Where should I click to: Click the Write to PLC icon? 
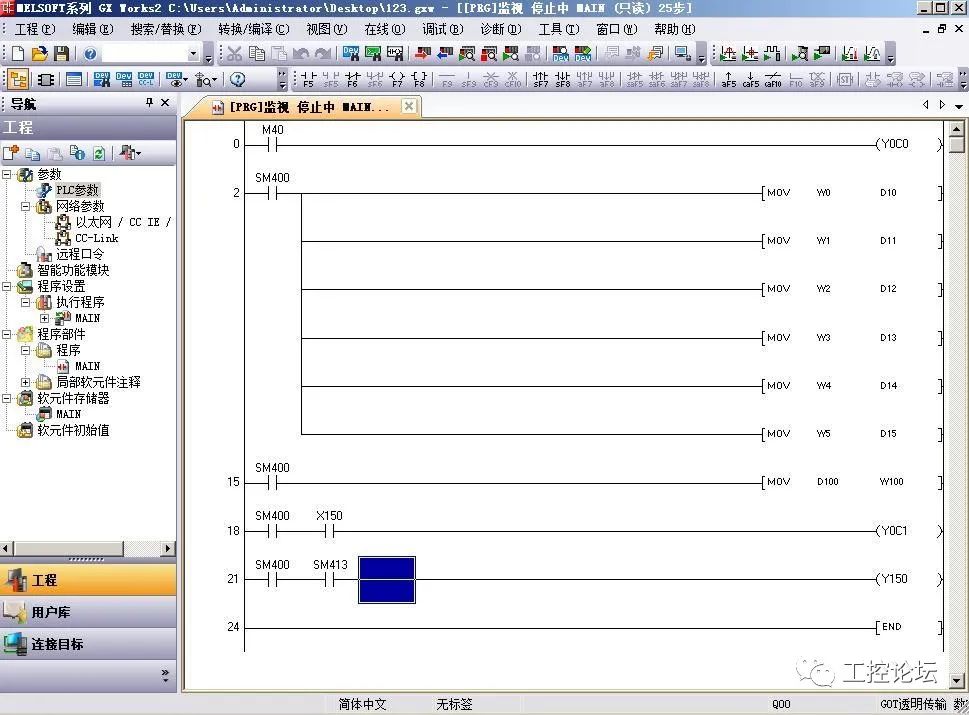423,54
